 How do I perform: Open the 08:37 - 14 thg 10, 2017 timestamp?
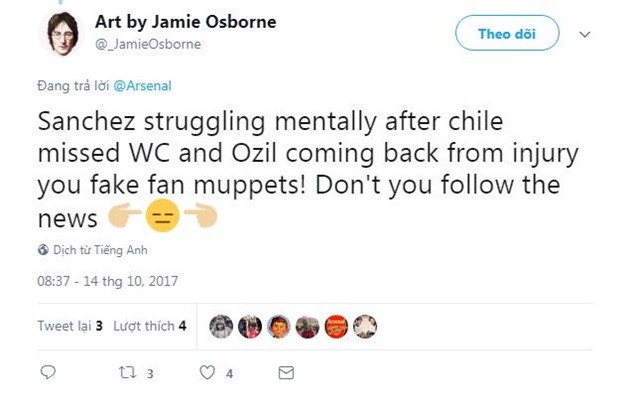(x=107, y=281)
